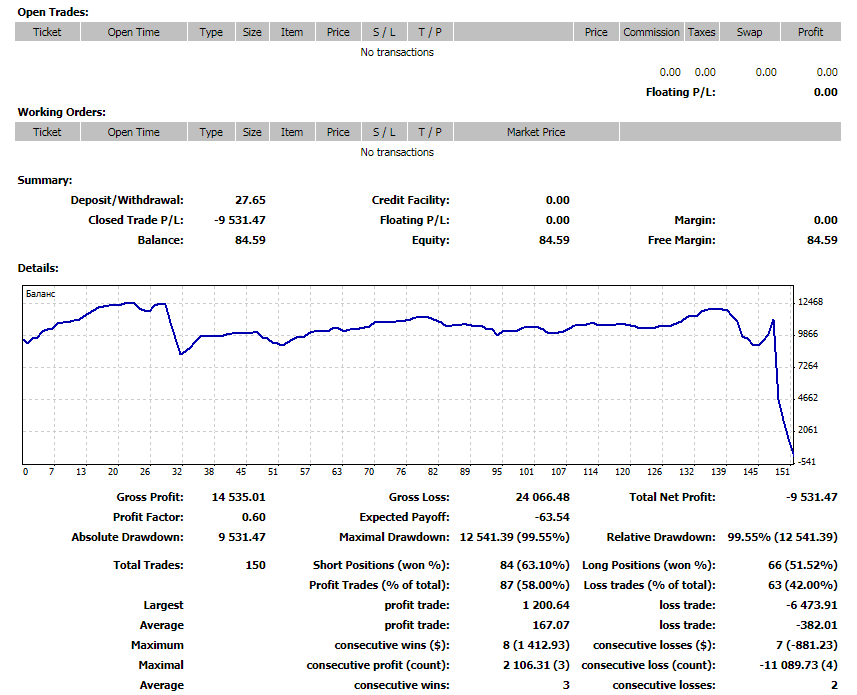
Task: Click the Open Trades section heading
Action: click(52, 12)
